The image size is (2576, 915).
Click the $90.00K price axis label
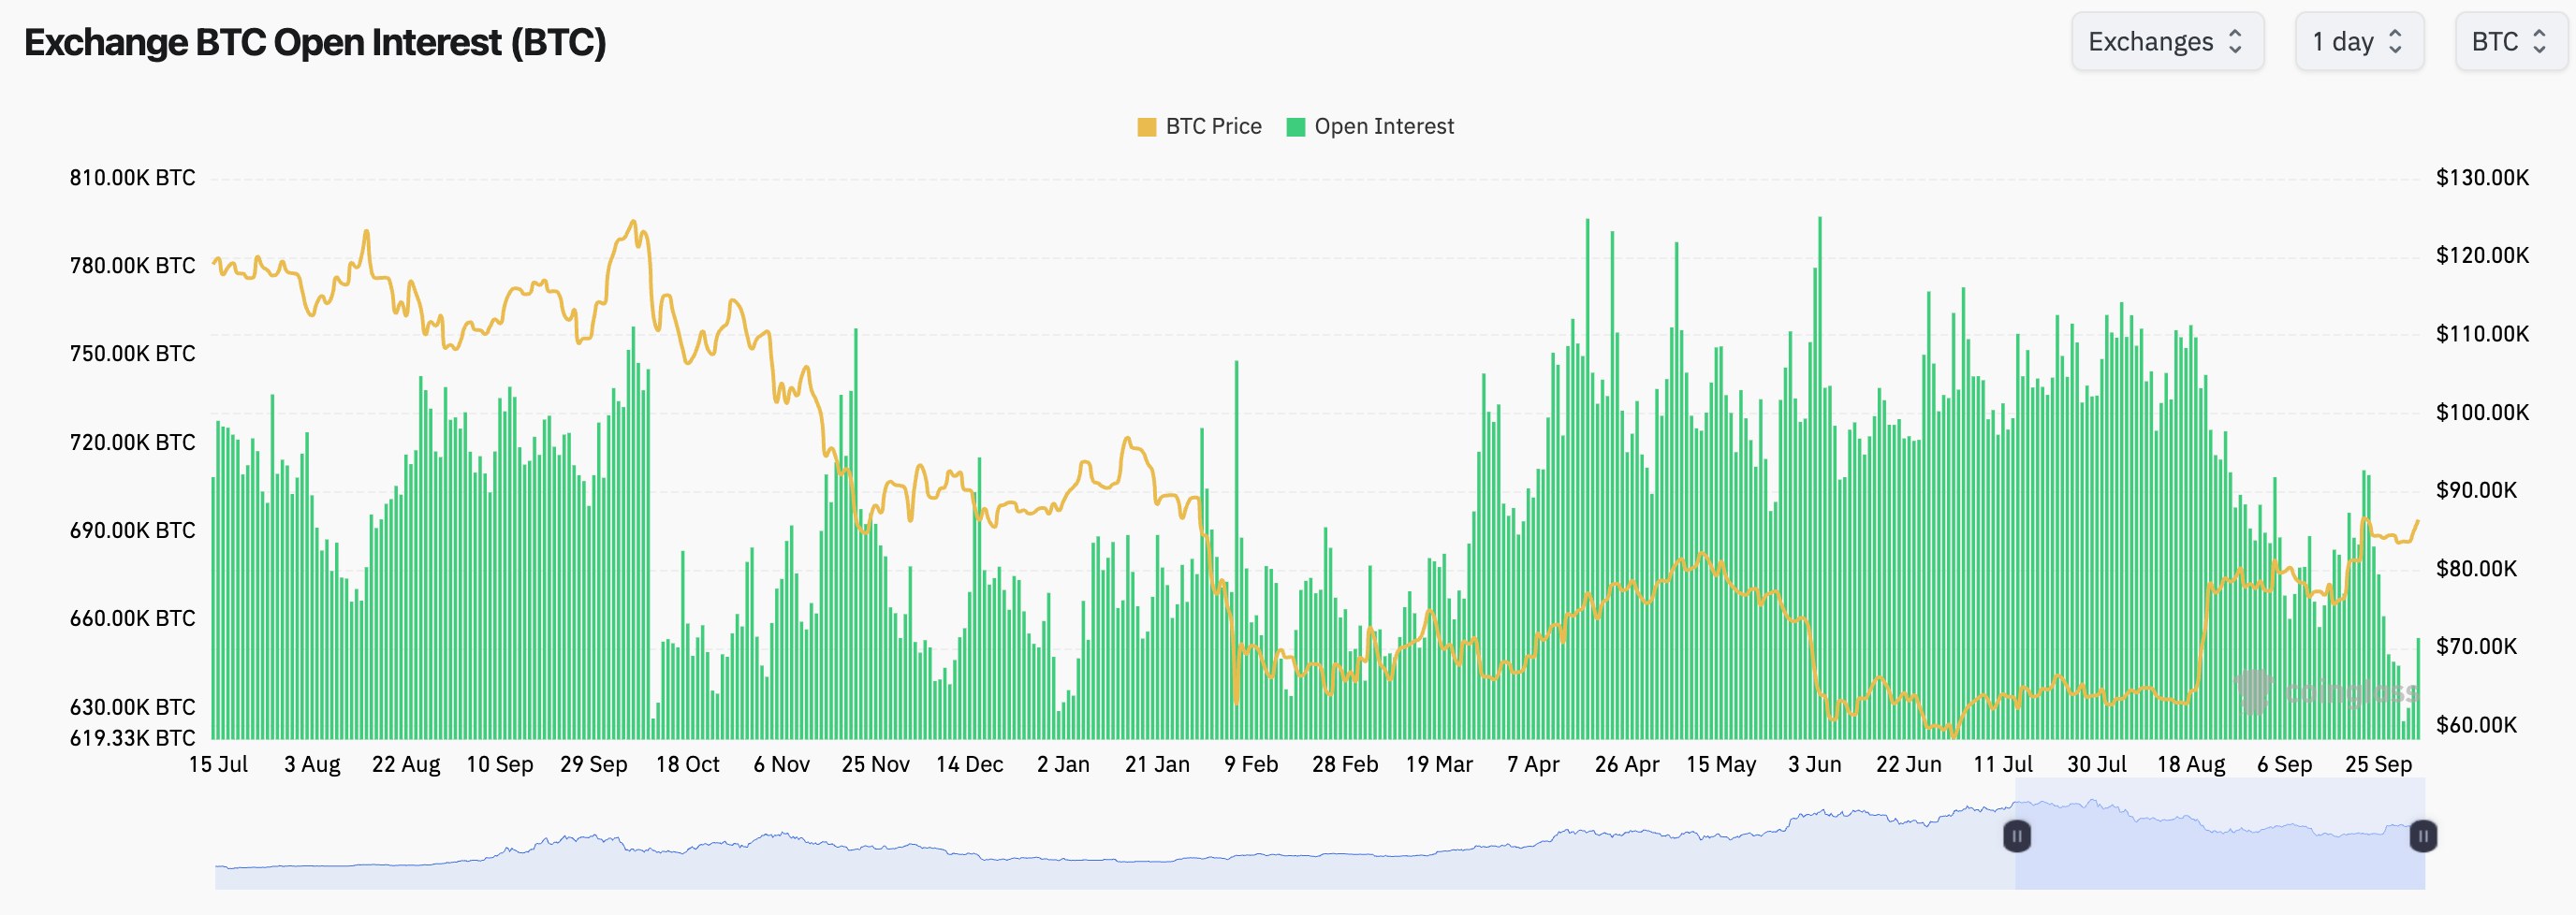coord(2476,490)
